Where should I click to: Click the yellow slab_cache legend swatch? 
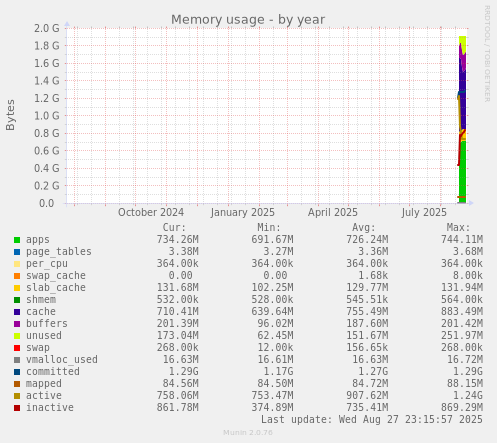click(x=17, y=288)
